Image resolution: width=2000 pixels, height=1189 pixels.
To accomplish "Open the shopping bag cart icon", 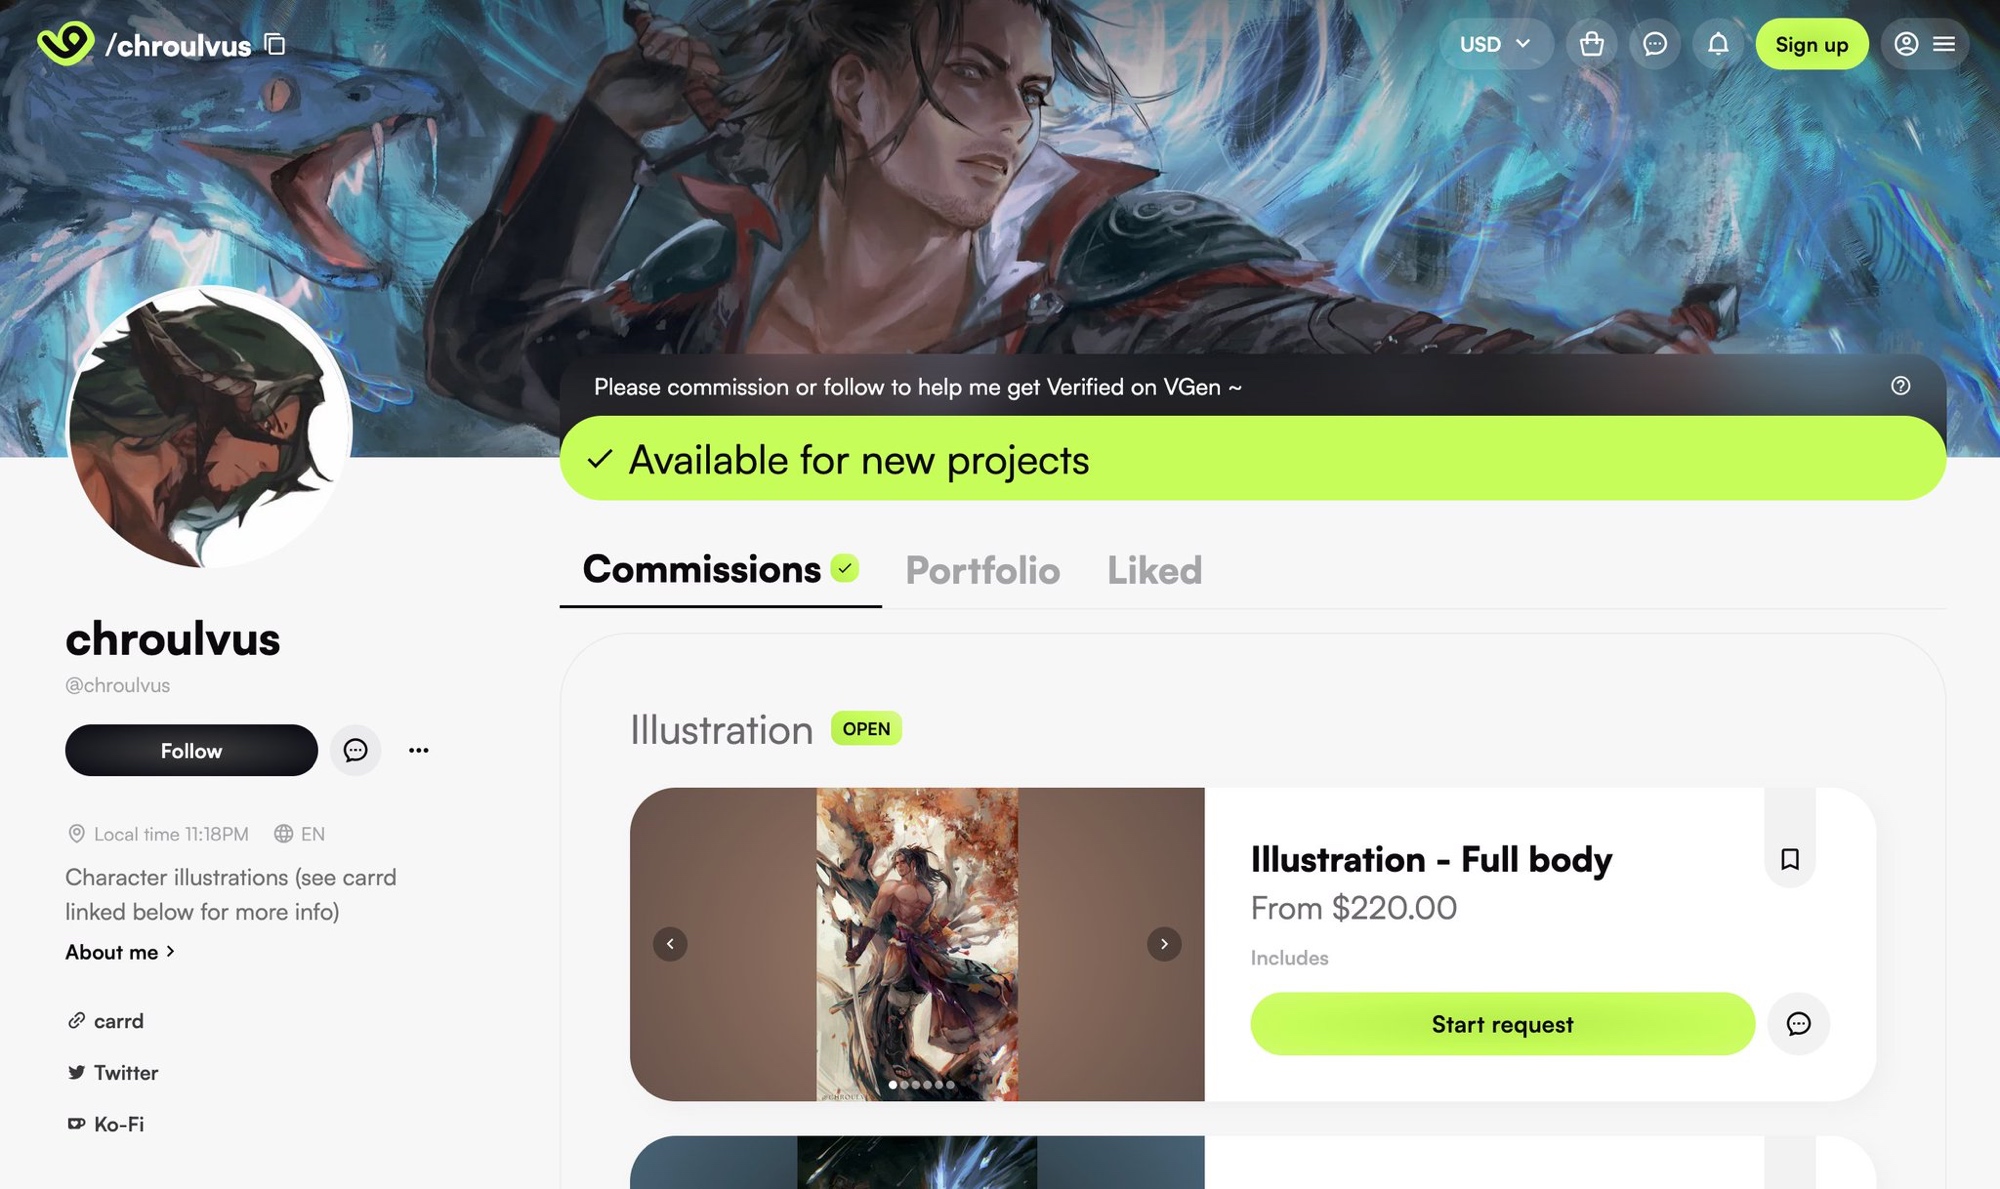I will click(x=1591, y=44).
